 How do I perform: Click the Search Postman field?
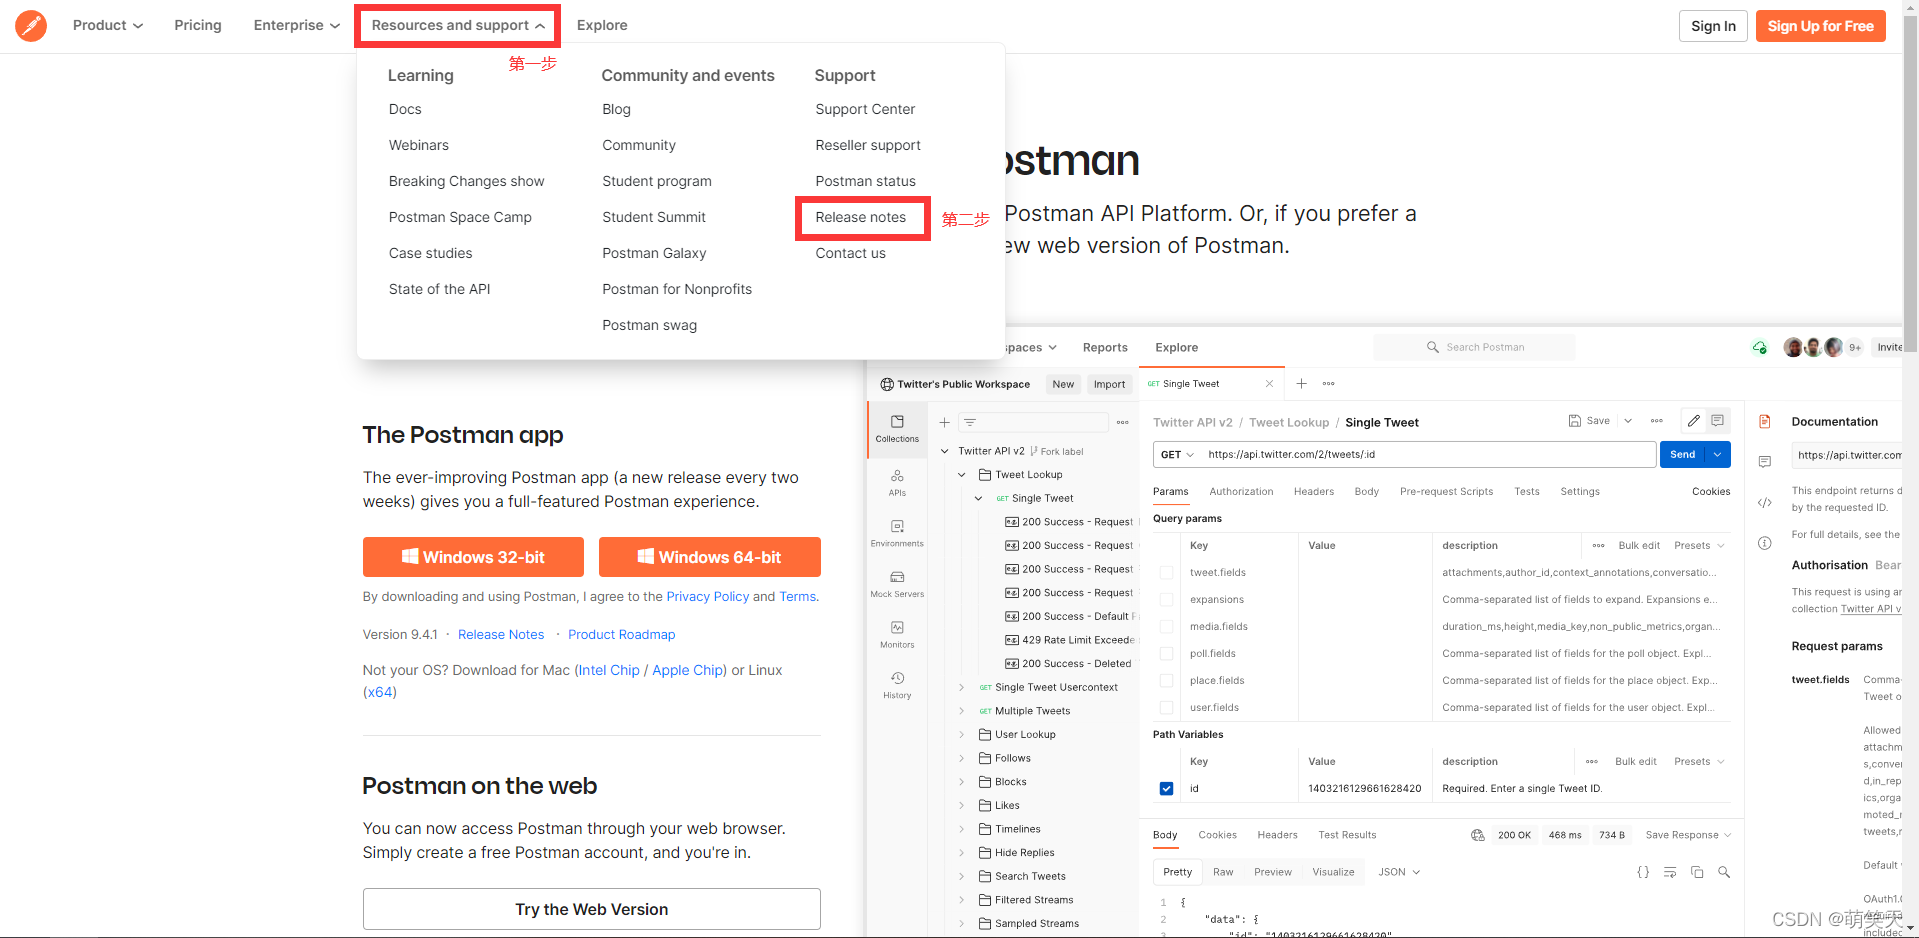(1474, 348)
